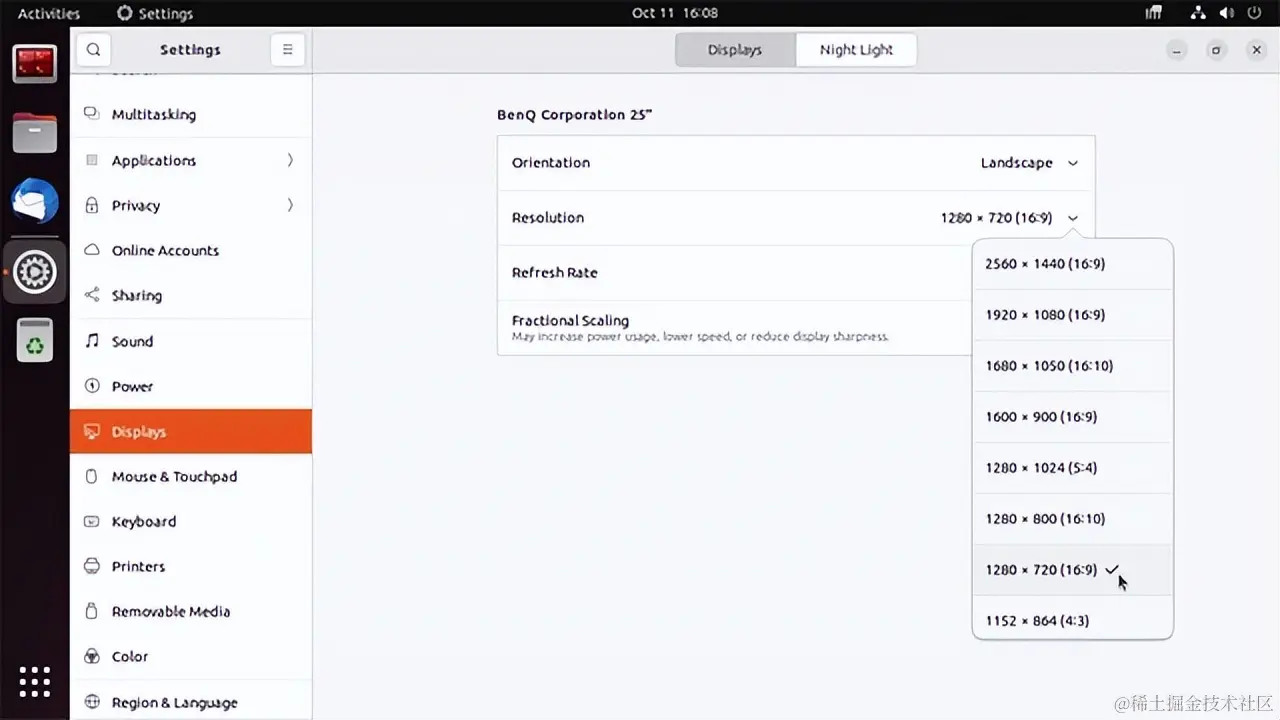Click the BenQ Corporation 25" heading
Screen dimensions: 1280x720
pyautogui.click(x=574, y=114)
